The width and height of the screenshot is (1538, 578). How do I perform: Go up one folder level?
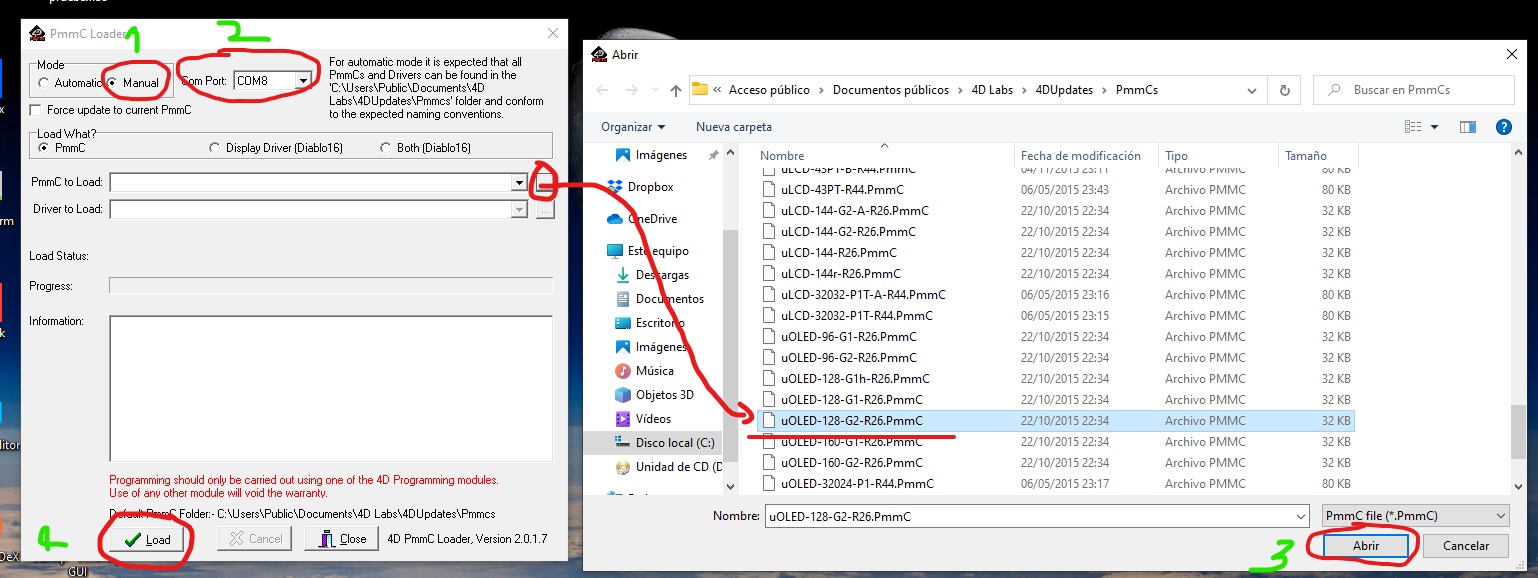(x=676, y=90)
